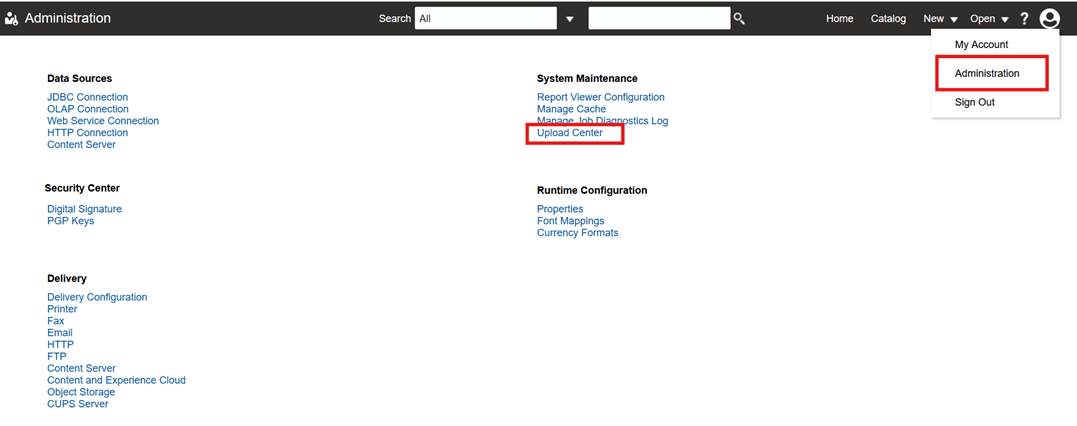Open OLAP Connection link

tap(88, 109)
